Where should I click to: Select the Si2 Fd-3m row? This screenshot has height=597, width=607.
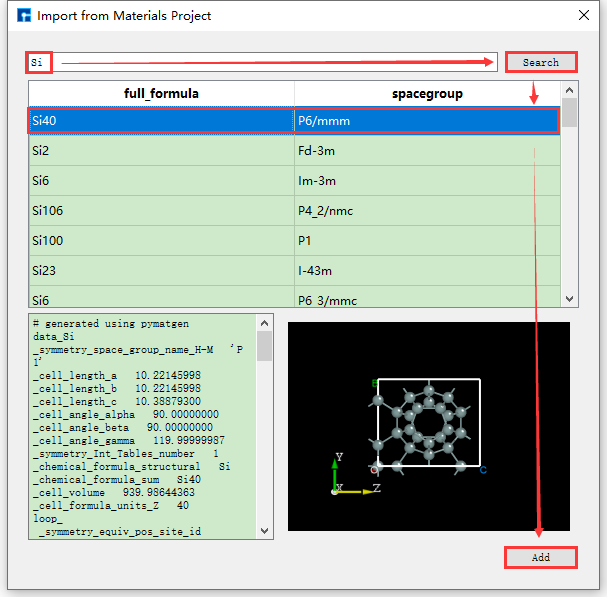(x=161, y=151)
